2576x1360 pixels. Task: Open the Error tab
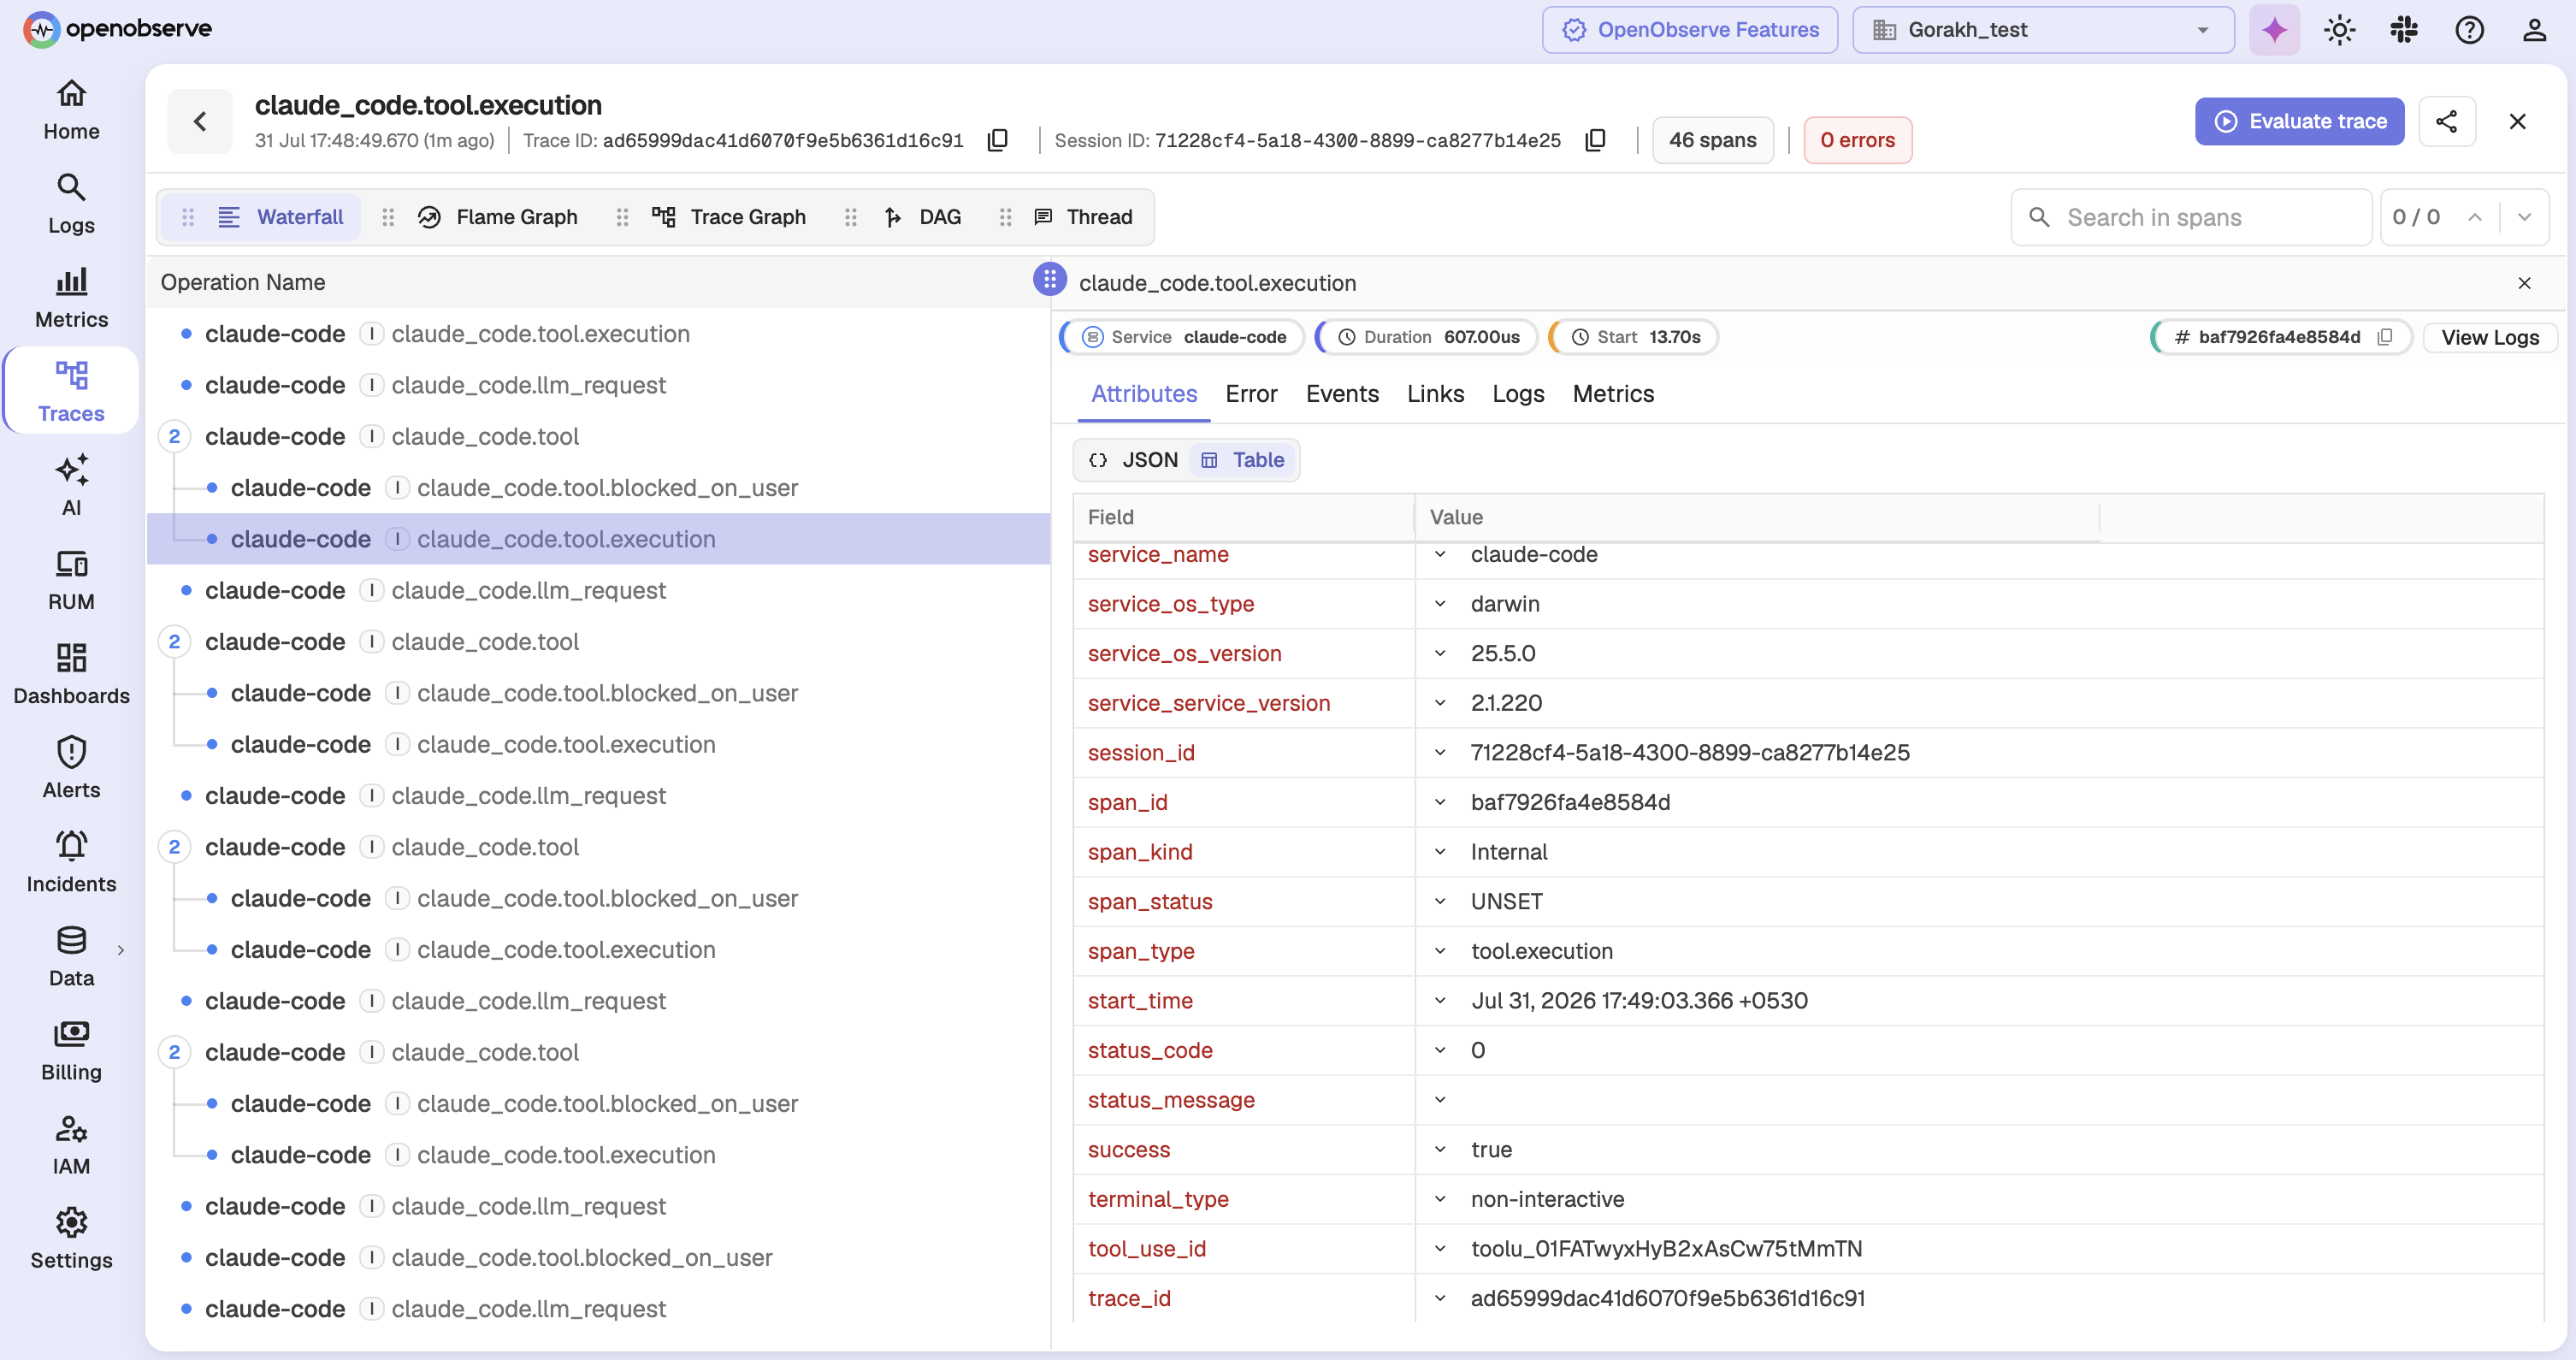pyautogui.click(x=1251, y=394)
